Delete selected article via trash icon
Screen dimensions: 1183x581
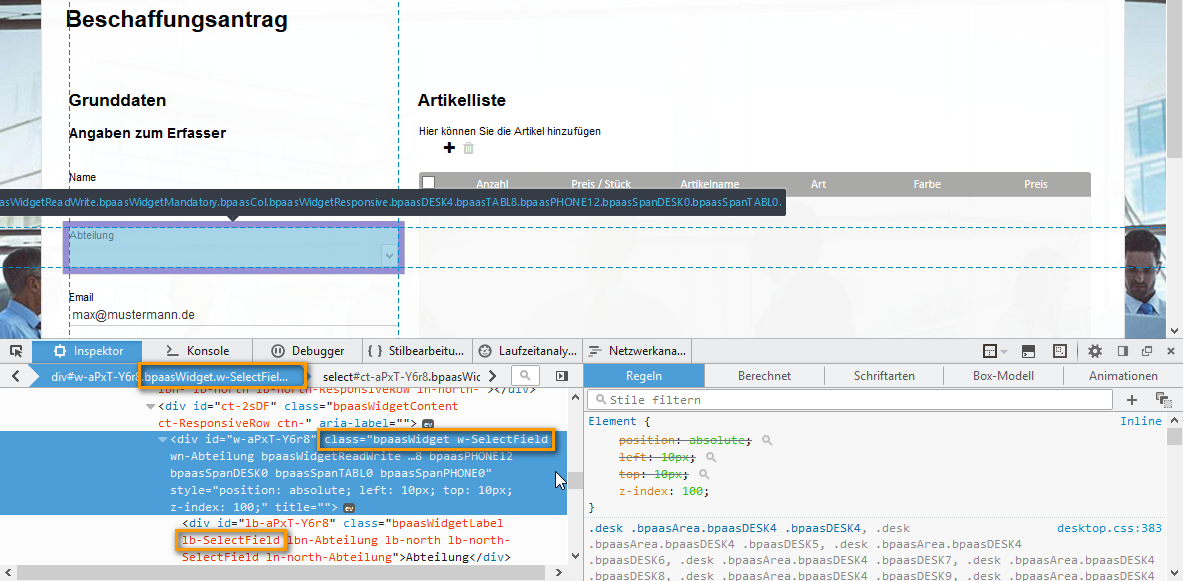point(468,148)
